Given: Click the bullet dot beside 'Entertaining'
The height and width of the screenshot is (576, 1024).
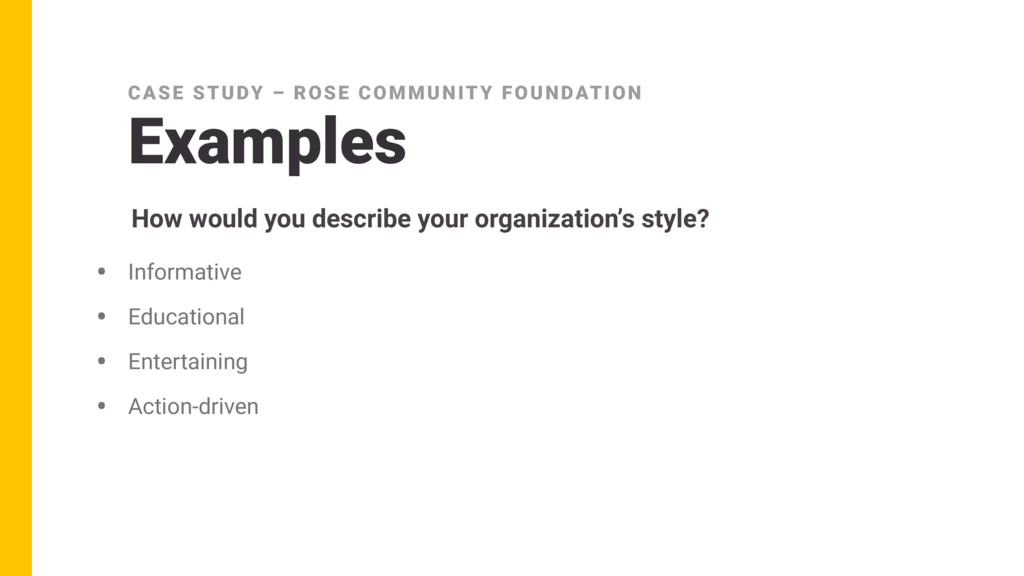Looking at the screenshot, I should pyautogui.click(x=101, y=360).
